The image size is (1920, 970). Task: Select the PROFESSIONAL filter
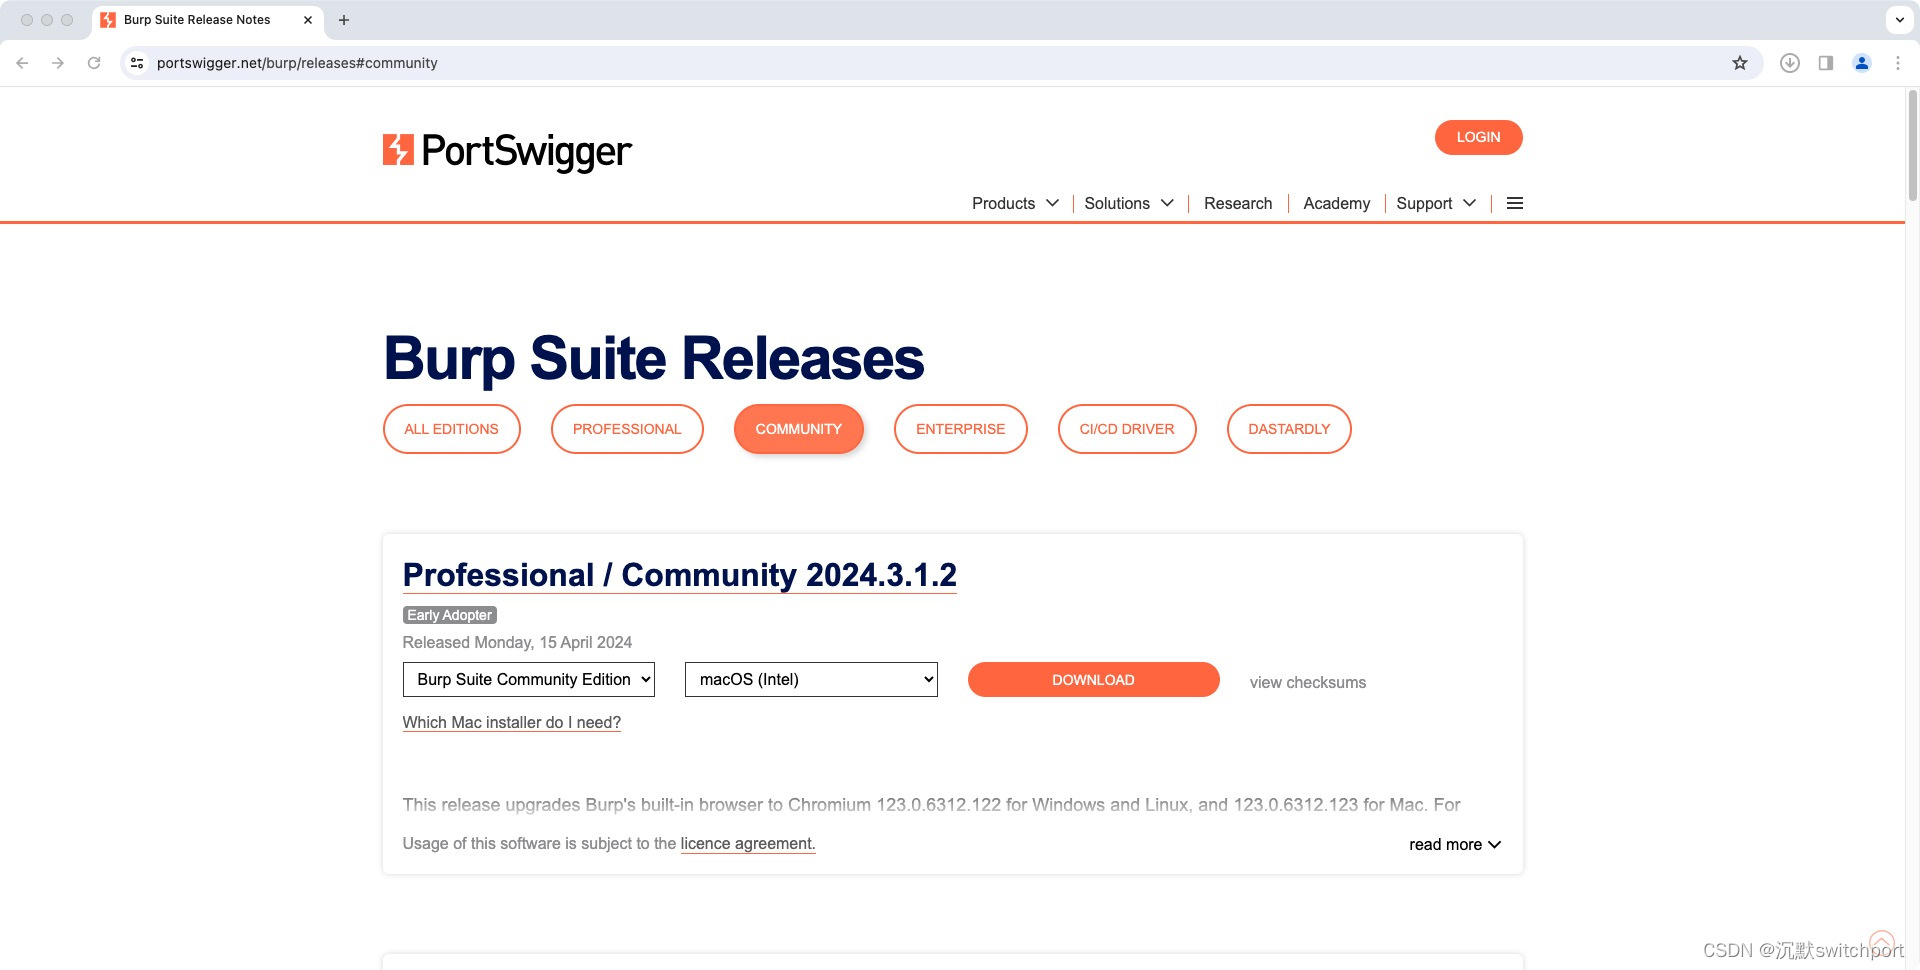627,429
